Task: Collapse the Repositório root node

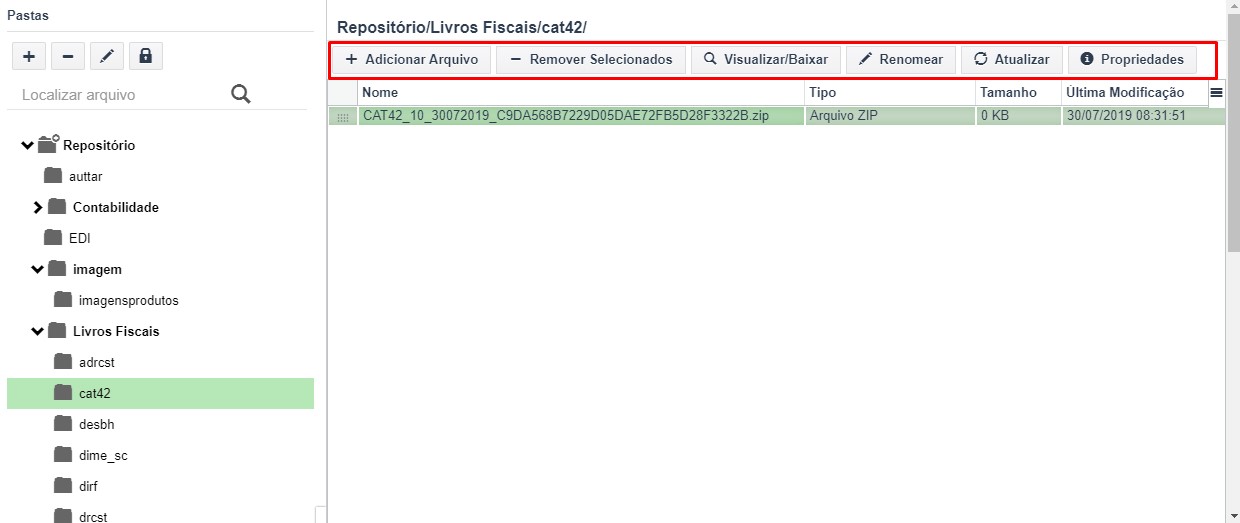Action: coord(27,146)
